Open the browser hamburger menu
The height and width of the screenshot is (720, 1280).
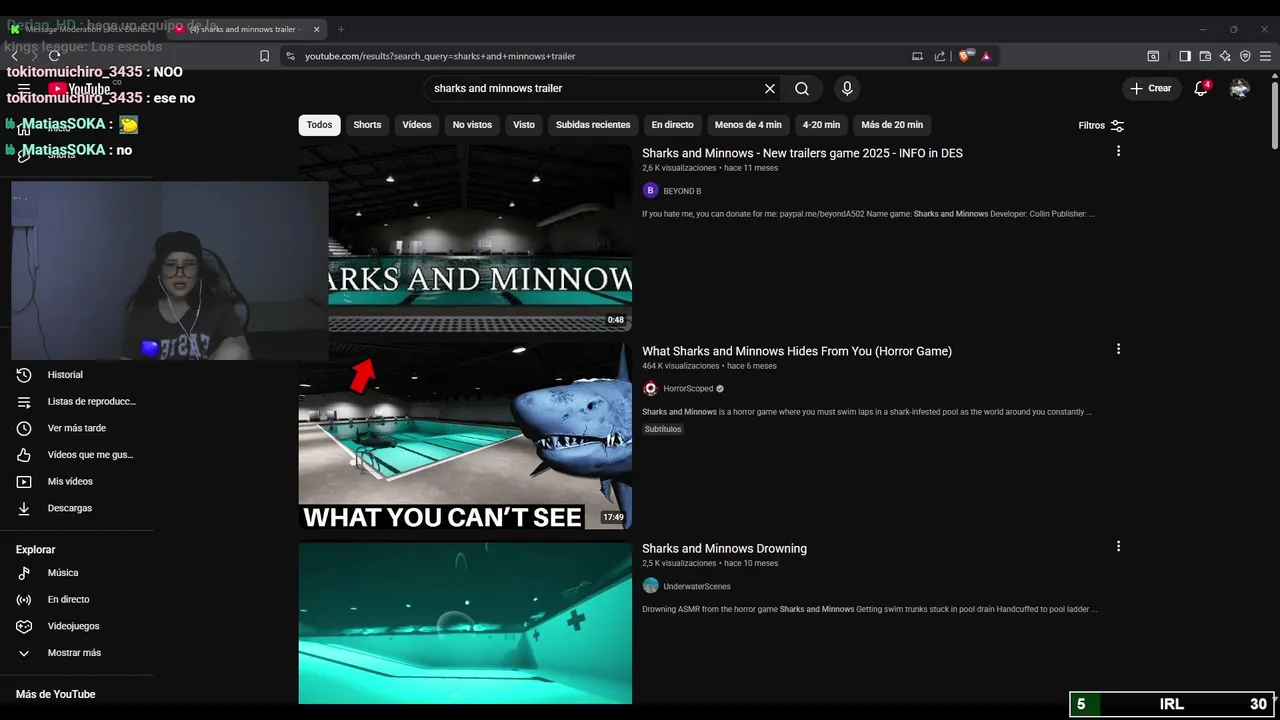coord(1265,56)
